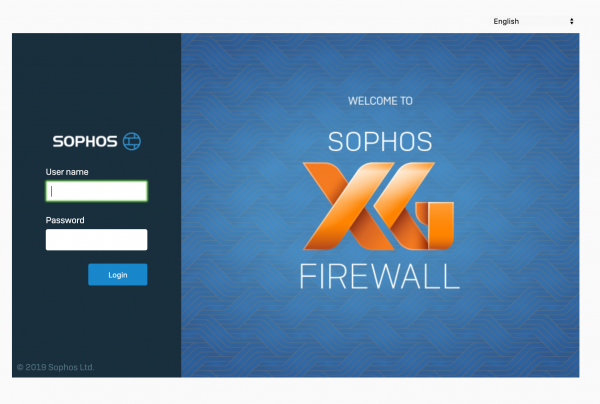
Task: Click the User name label
Action: coord(67,172)
